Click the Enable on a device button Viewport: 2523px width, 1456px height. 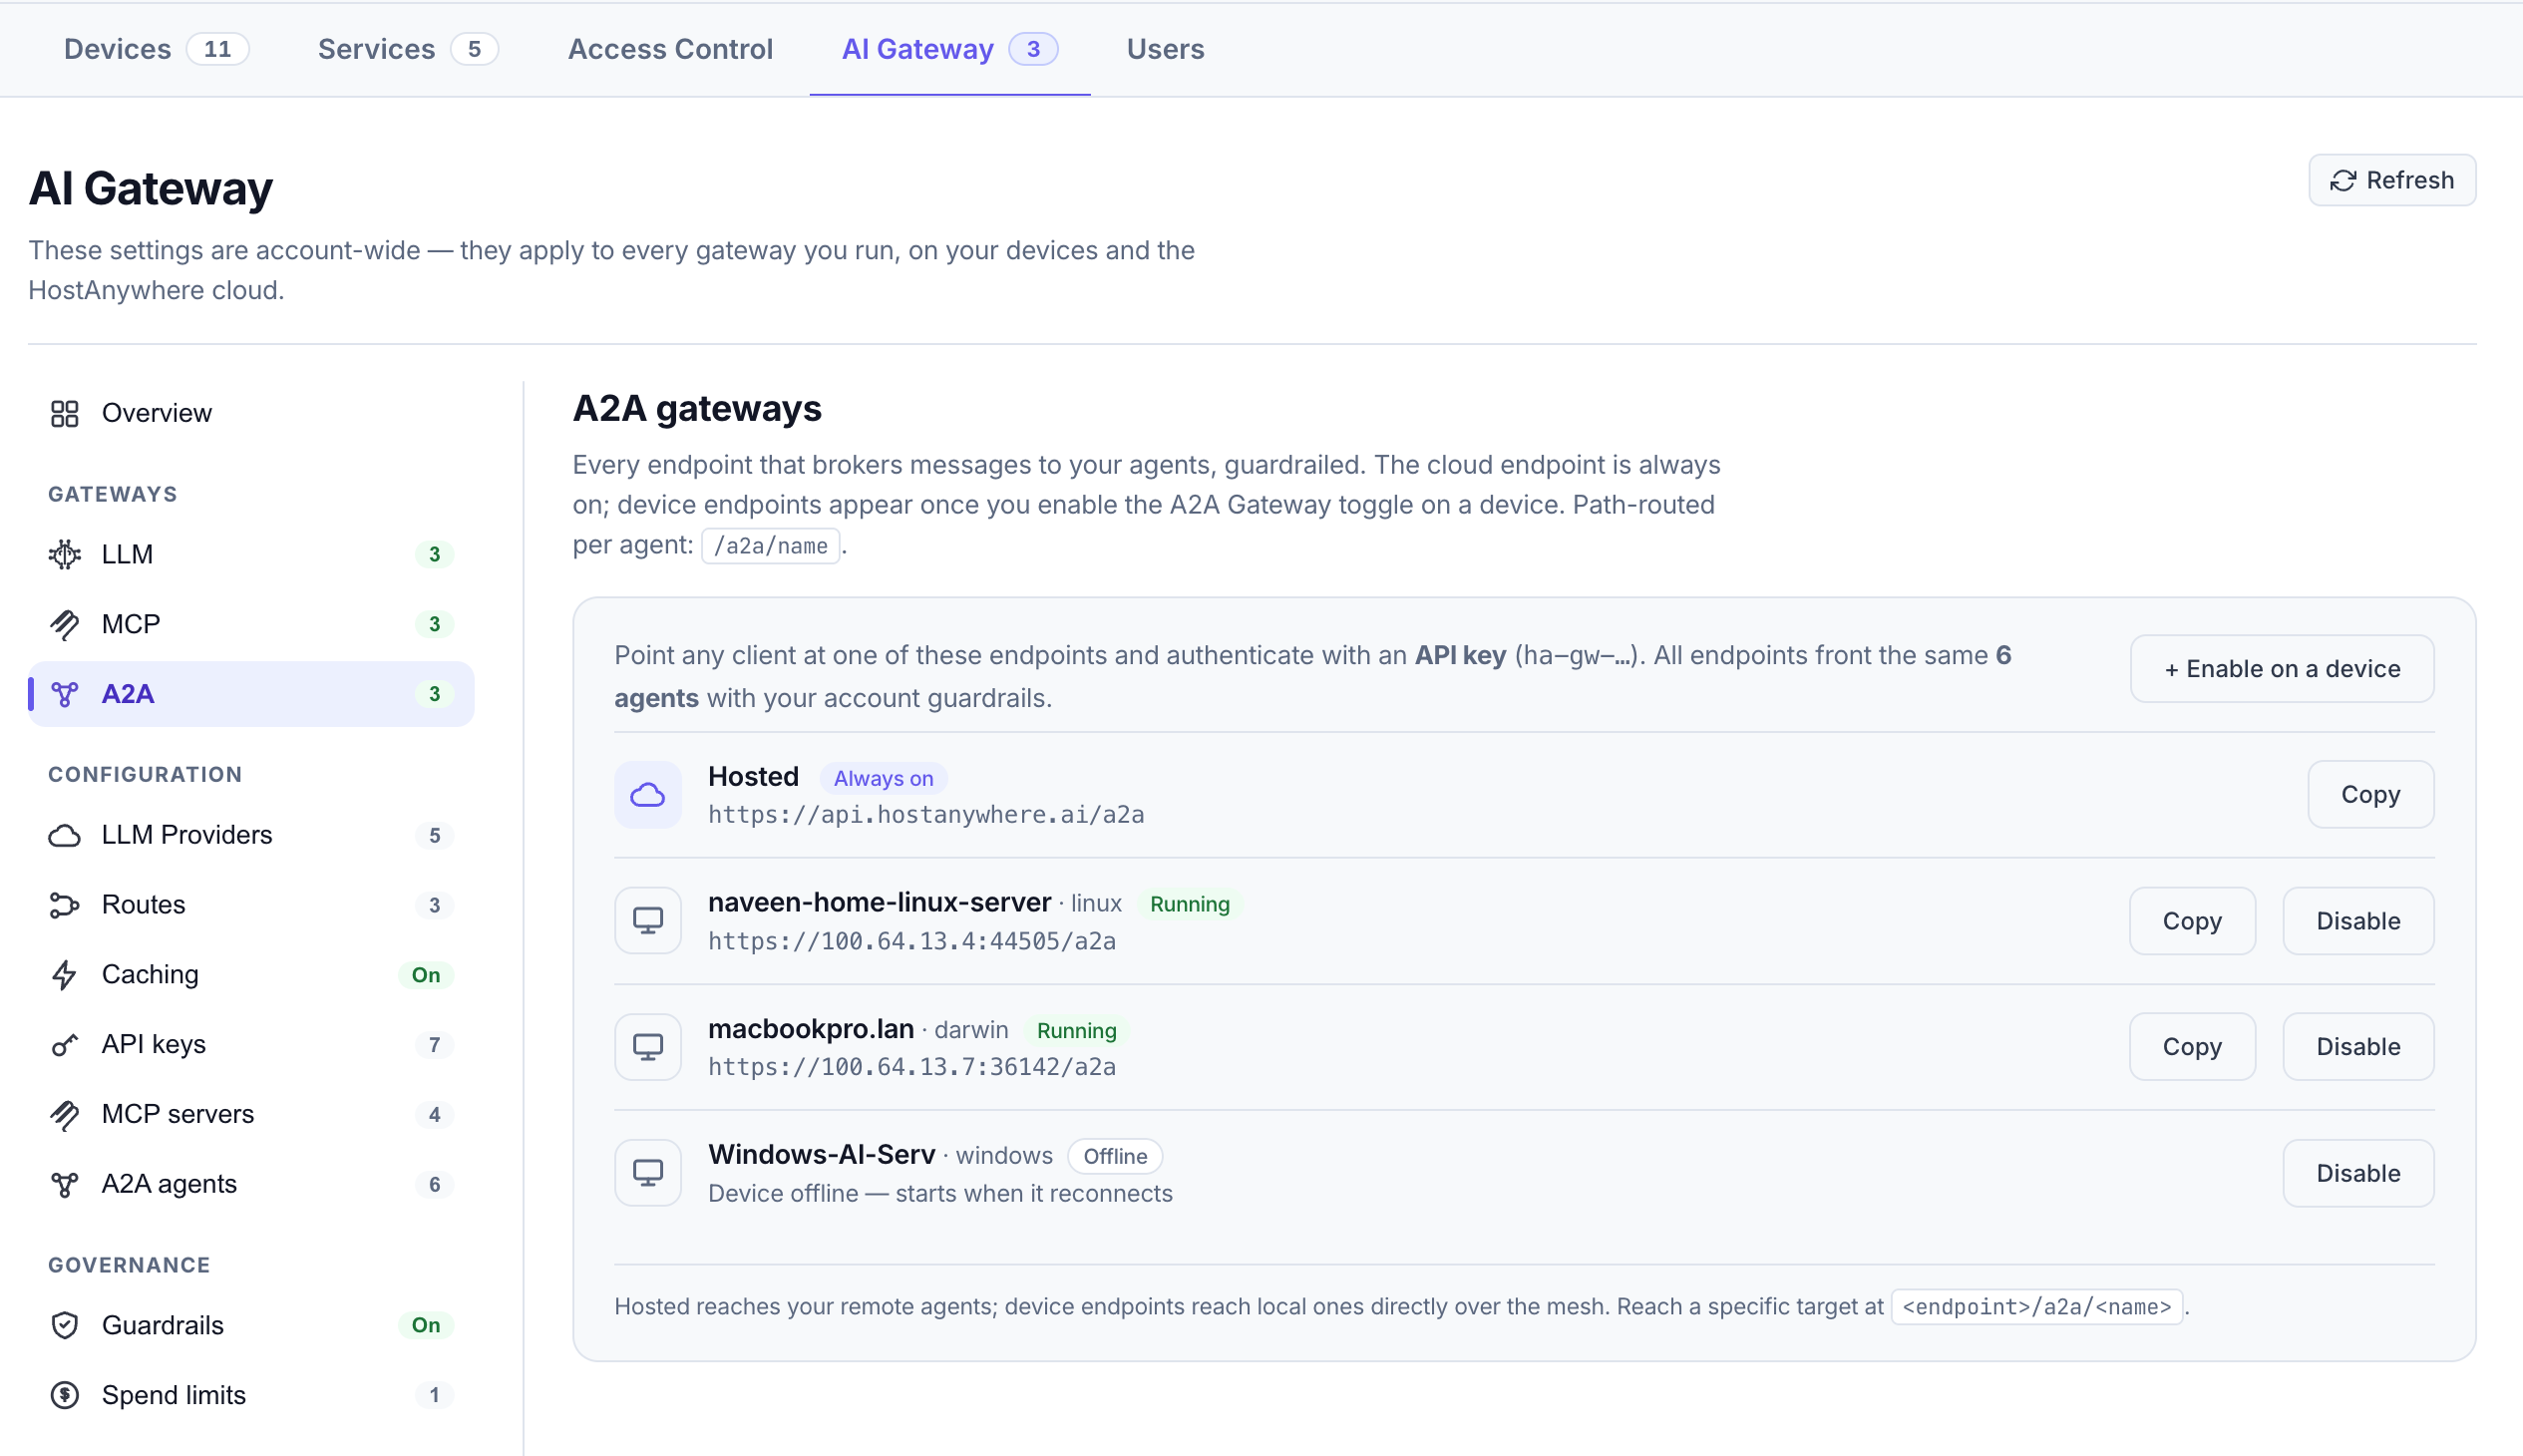(2281, 669)
